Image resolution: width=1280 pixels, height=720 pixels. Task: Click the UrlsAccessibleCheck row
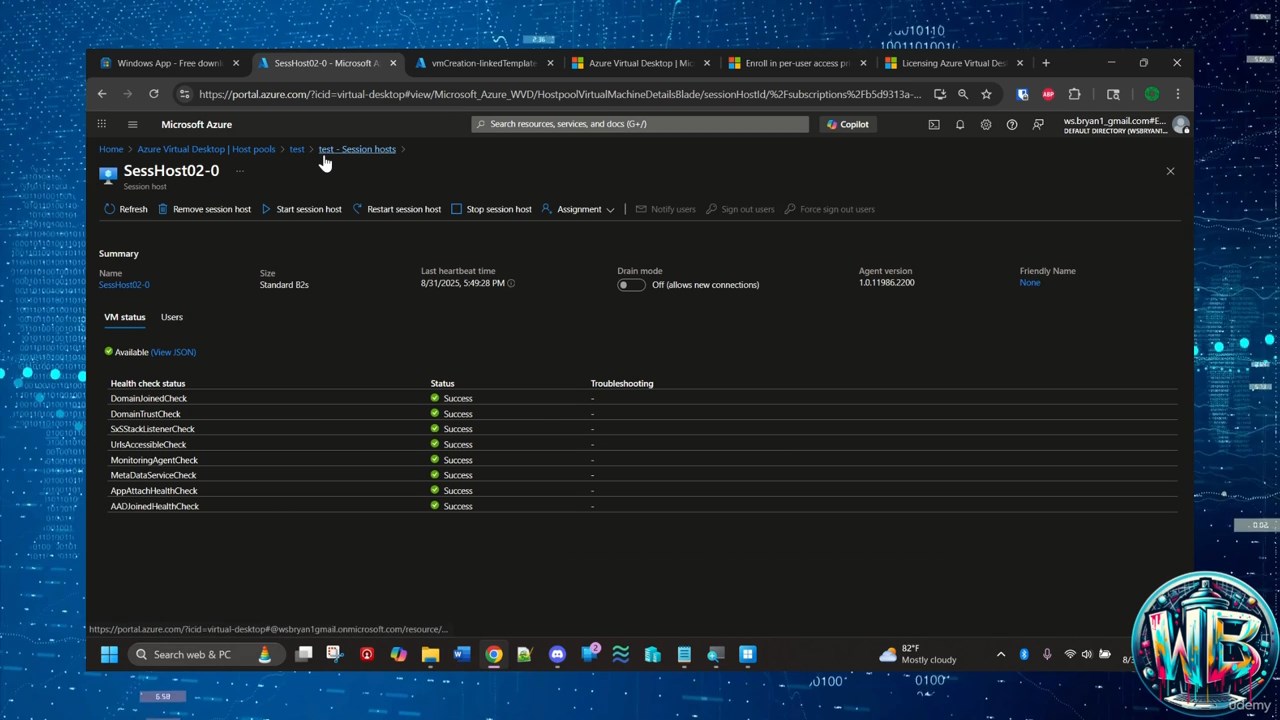(640, 444)
